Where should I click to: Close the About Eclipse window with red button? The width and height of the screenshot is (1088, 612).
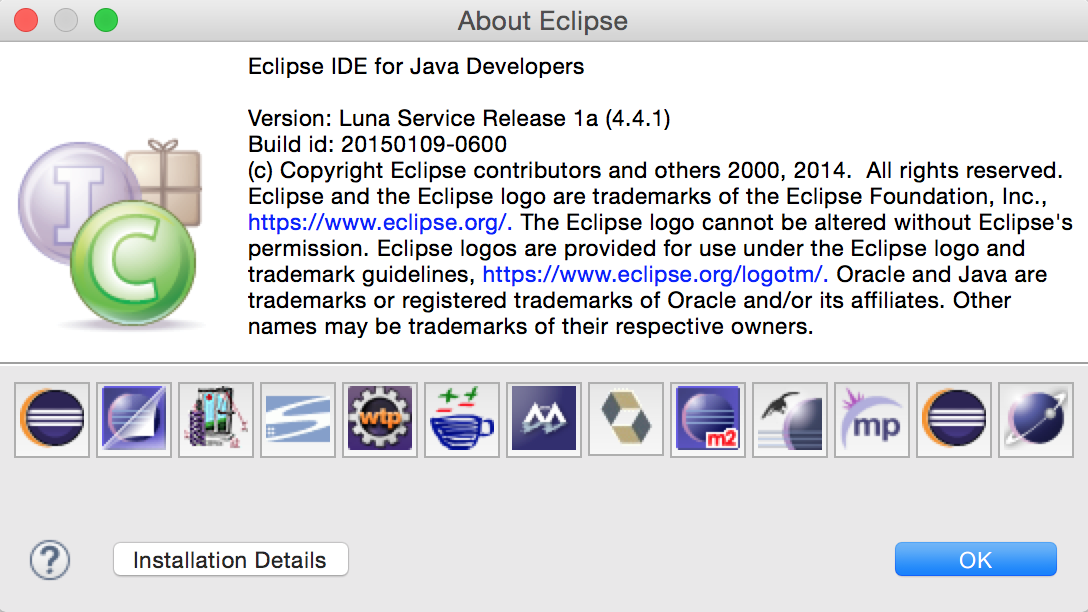(25, 20)
